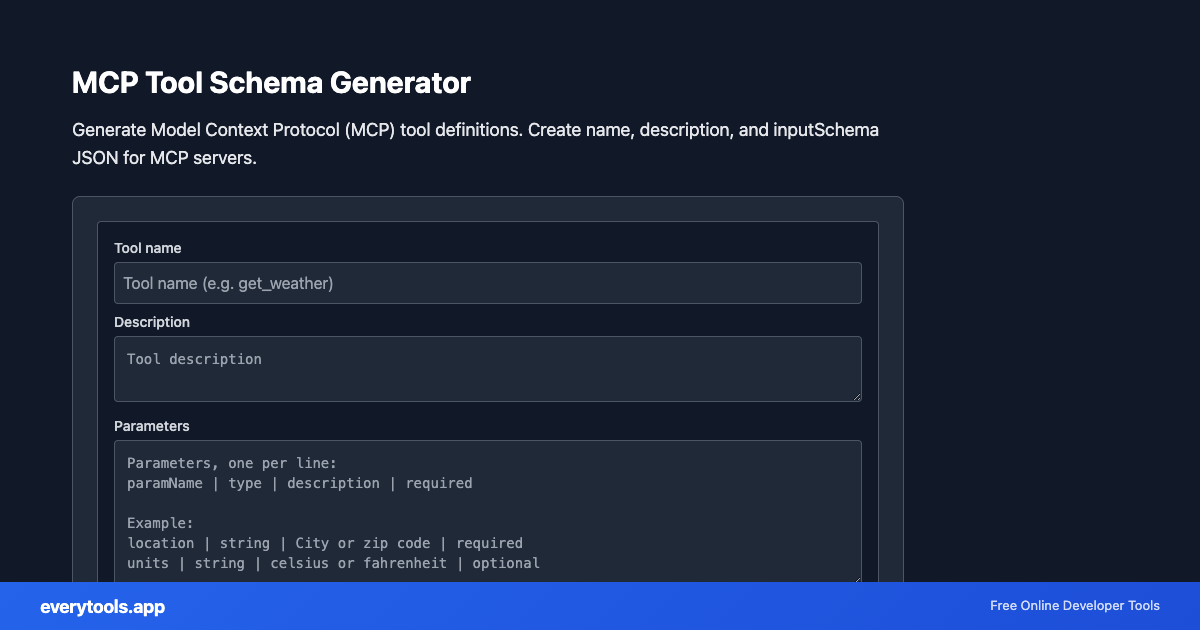
Task: Click the Description textarea to start typing
Action: [487, 368]
